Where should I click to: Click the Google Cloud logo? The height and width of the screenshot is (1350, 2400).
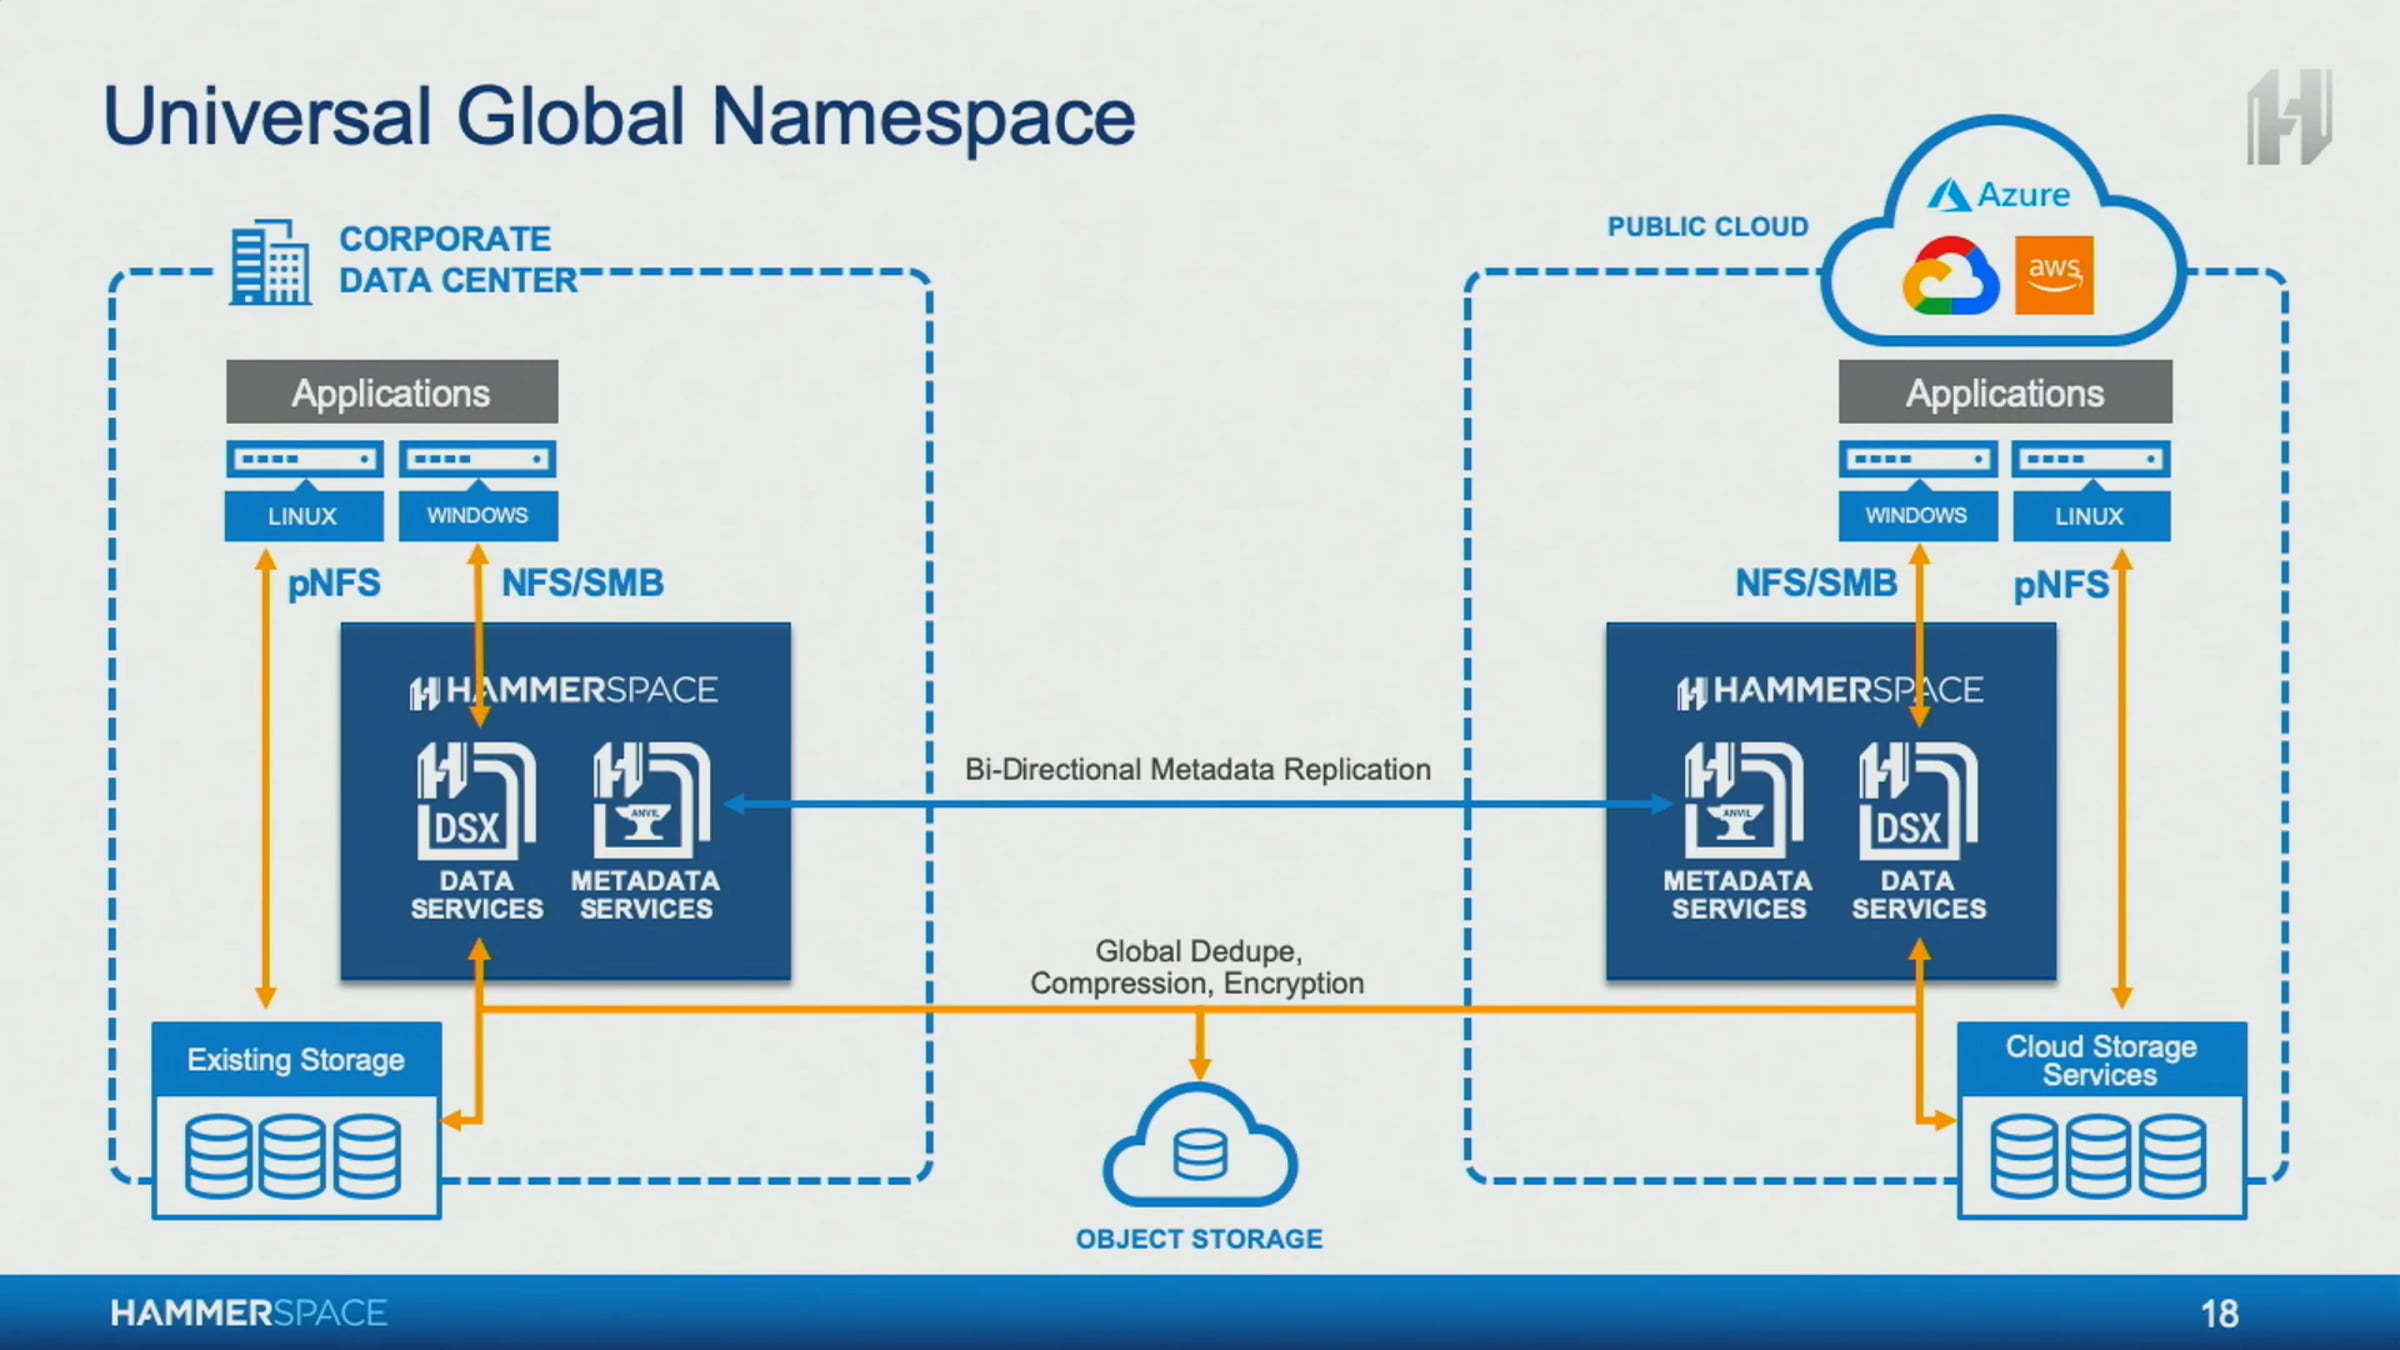click(1950, 276)
